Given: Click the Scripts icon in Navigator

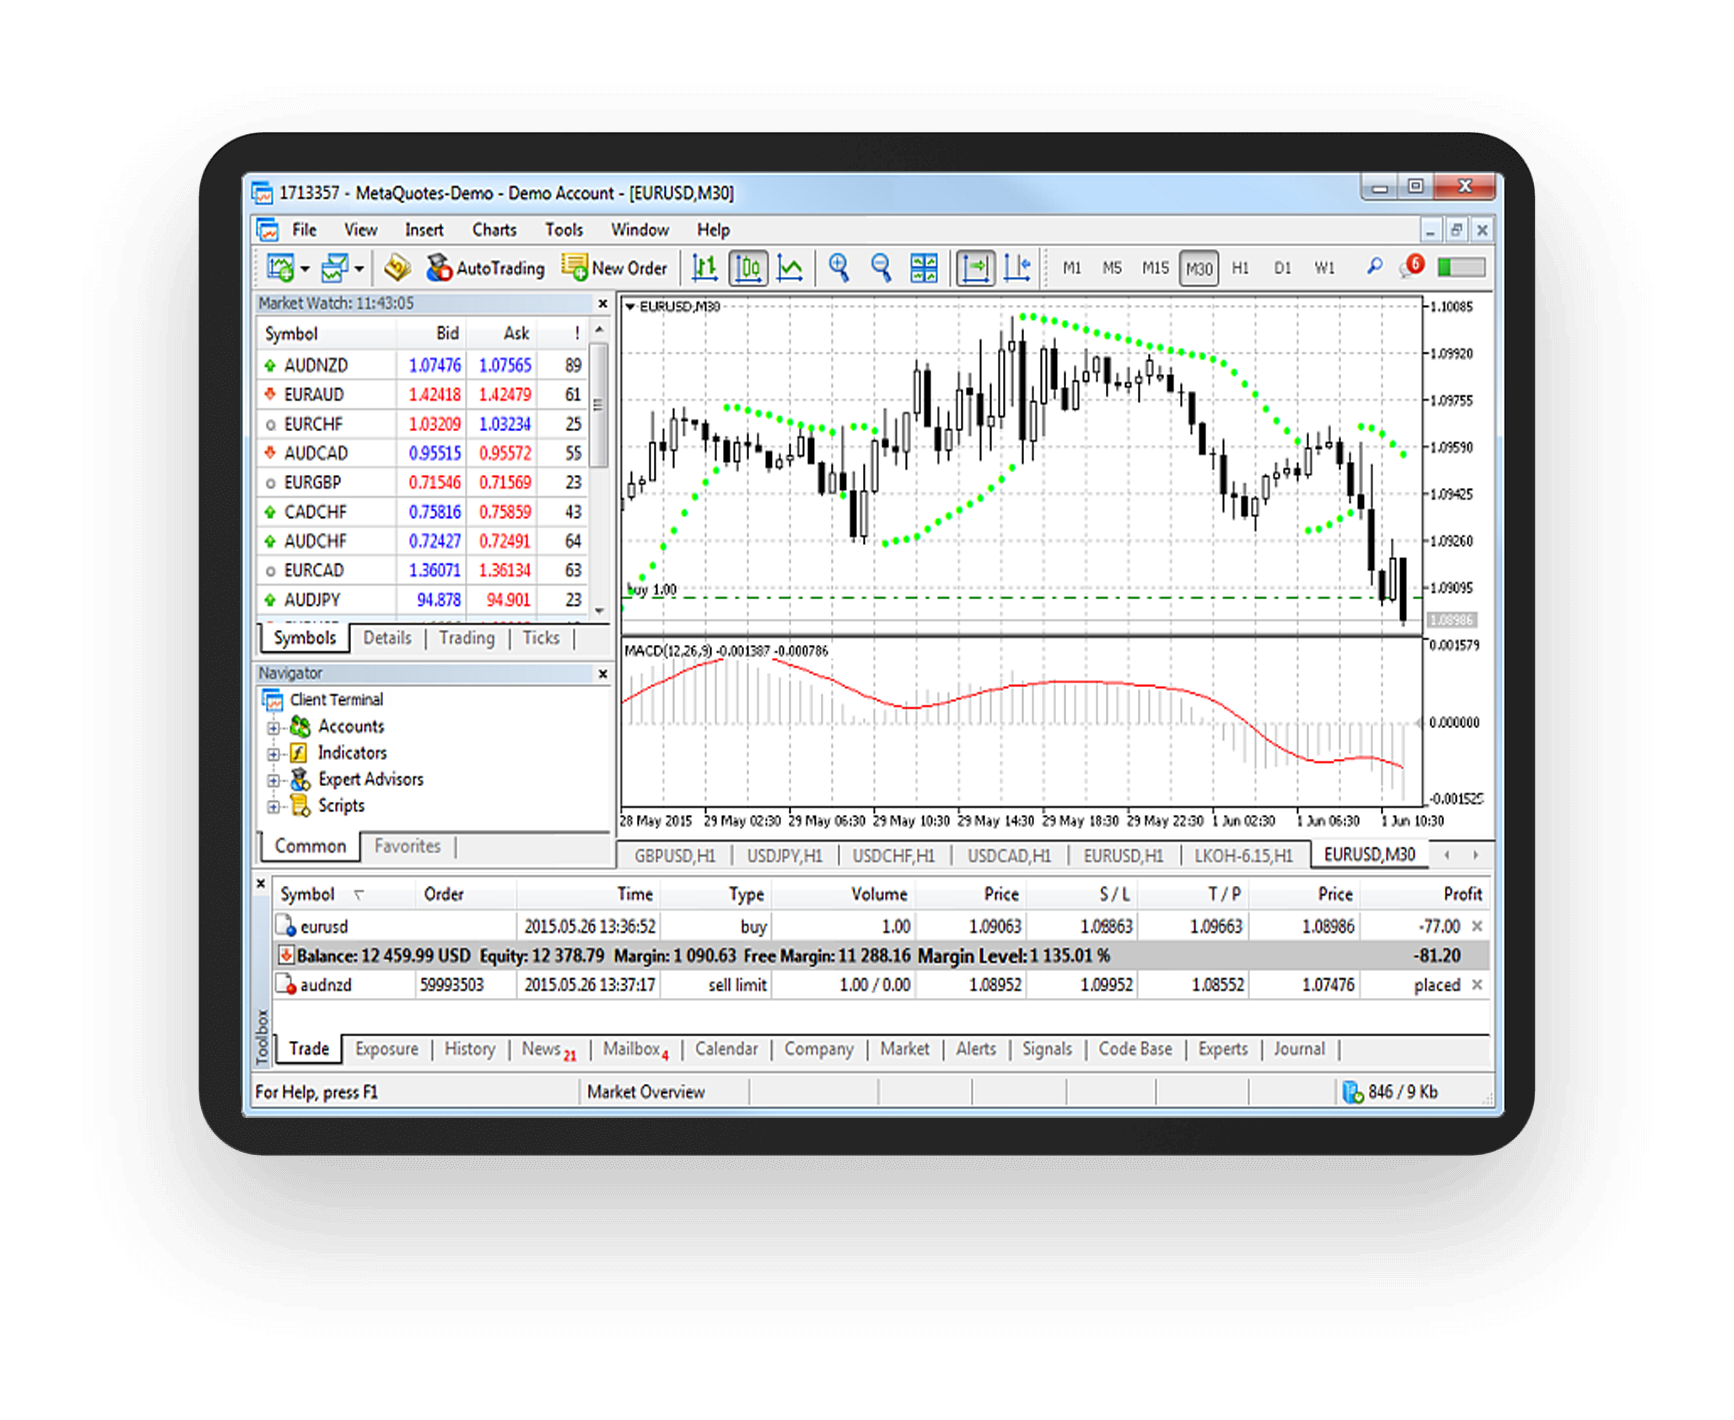Looking at the screenshot, I should 300,805.
